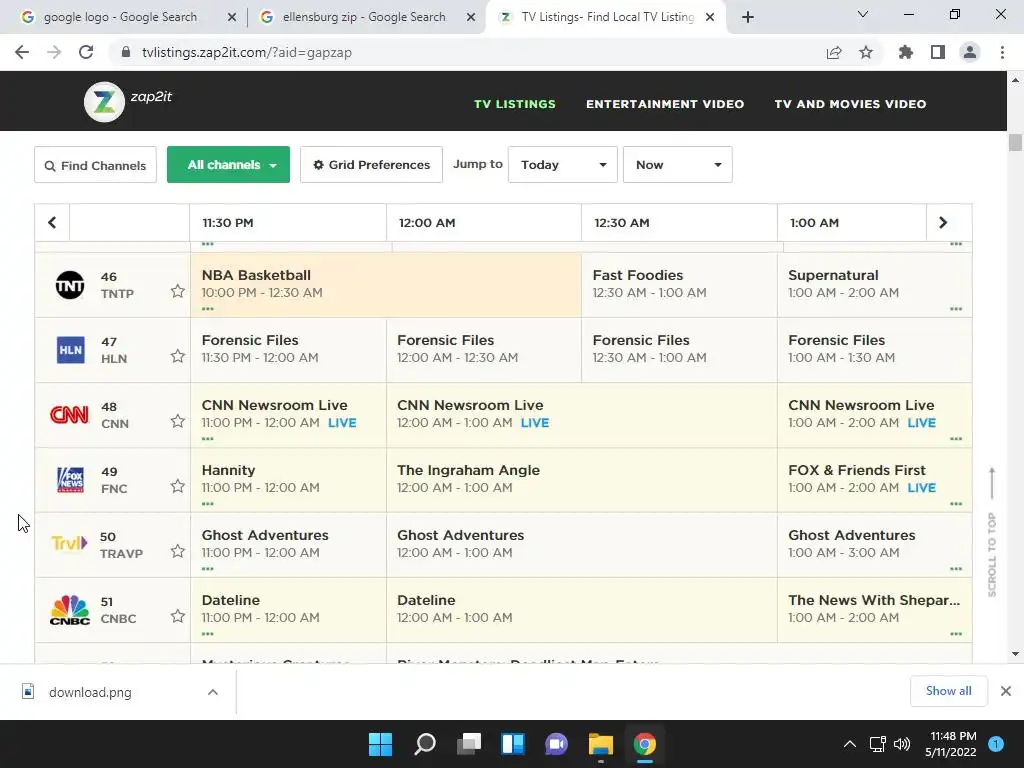The width and height of the screenshot is (1024, 768).
Task: Favorite the FNC channel star
Action: pyautogui.click(x=178, y=486)
